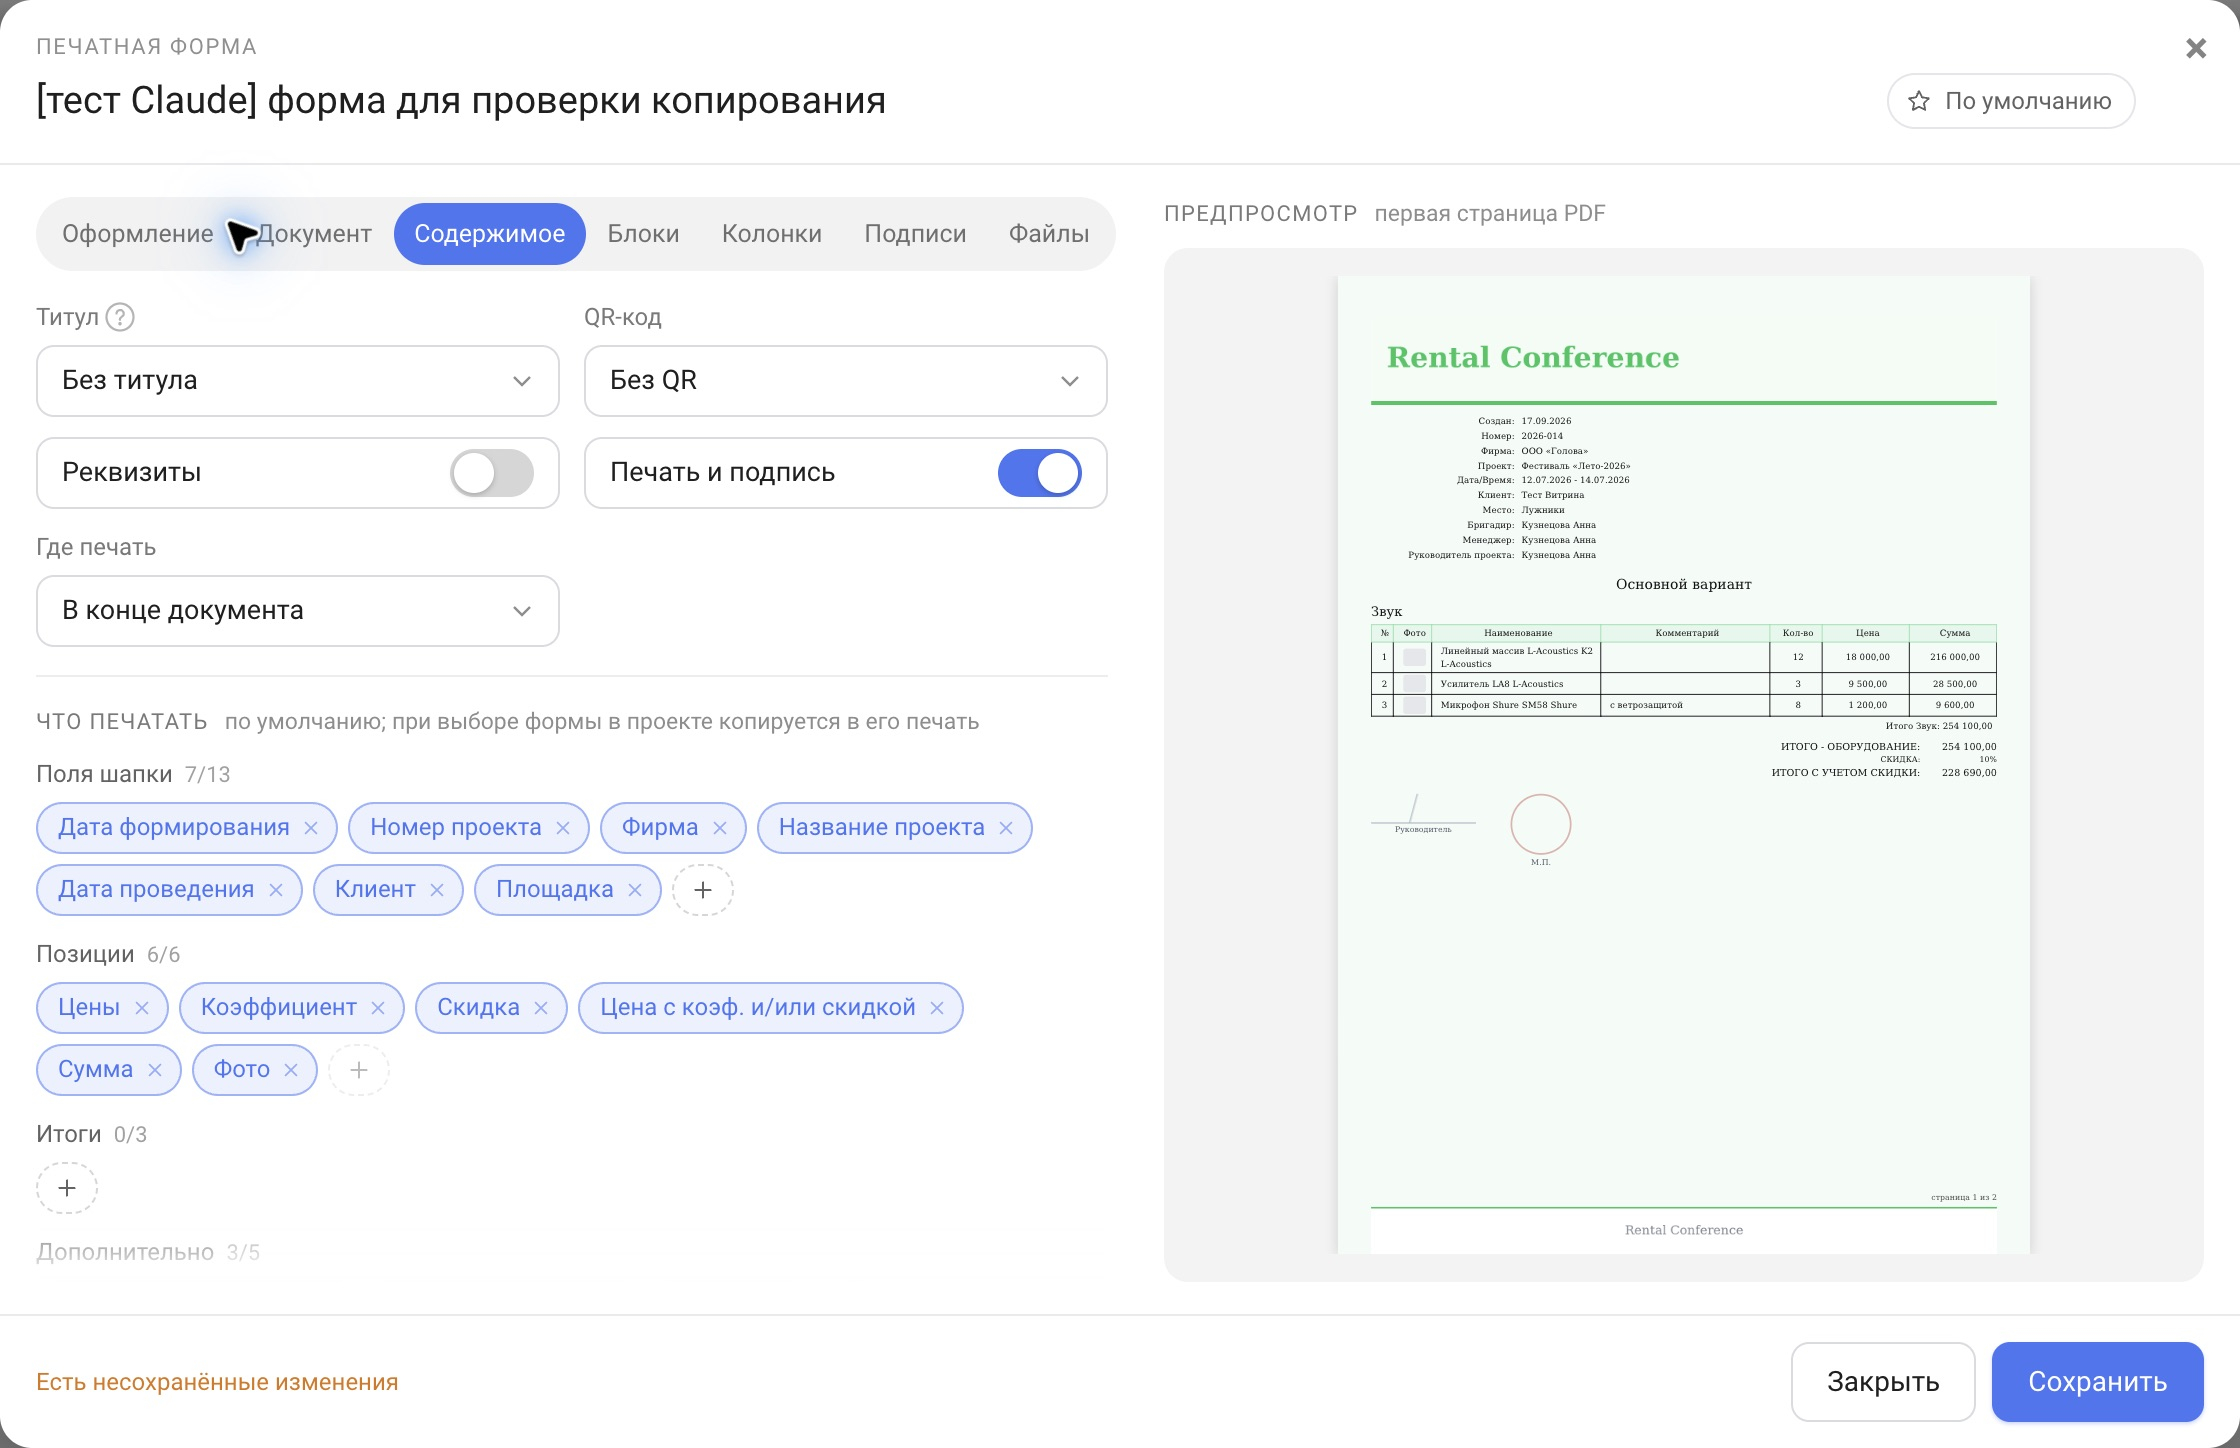Remove the "Дата проведения" chip

(276, 890)
